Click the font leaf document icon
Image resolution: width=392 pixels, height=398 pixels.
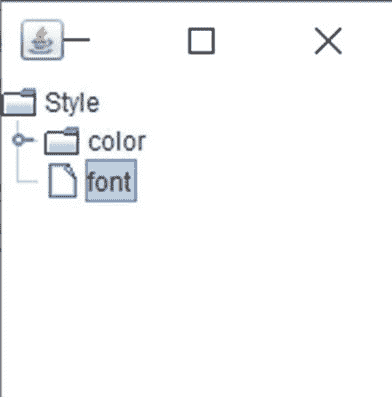tap(63, 181)
